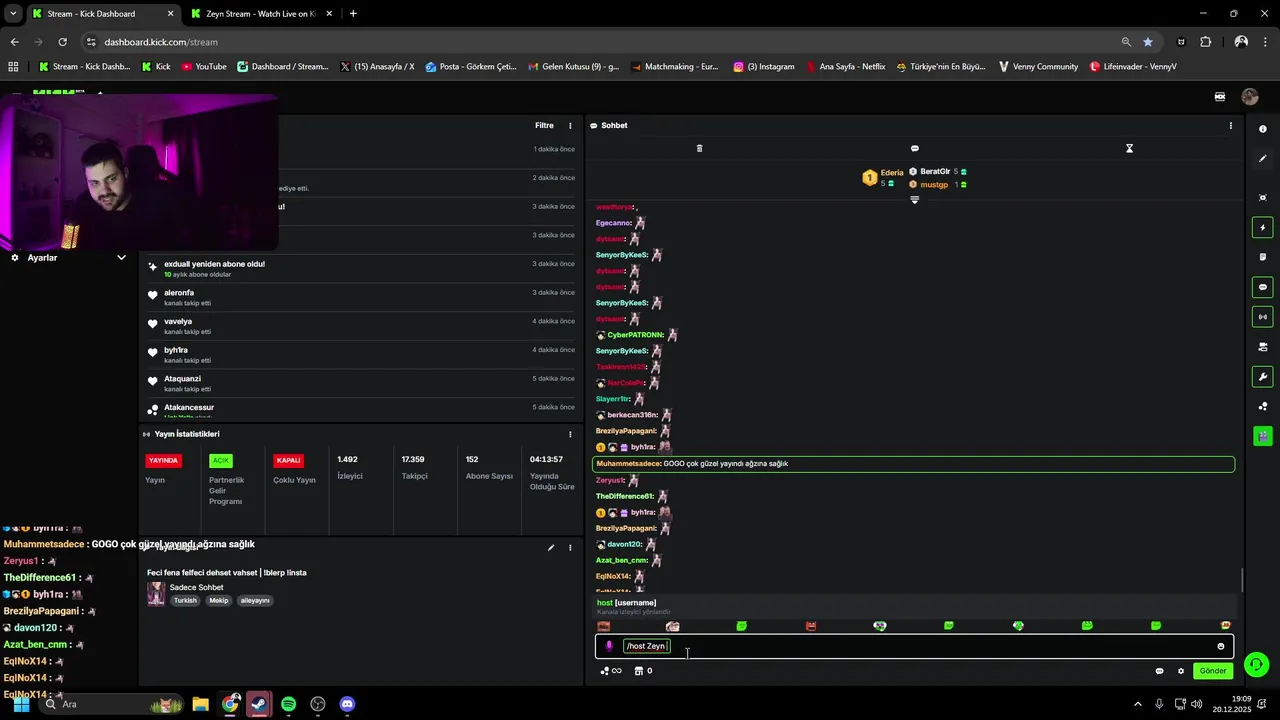Click the layout icon beside profile avatar

click(1220, 97)
